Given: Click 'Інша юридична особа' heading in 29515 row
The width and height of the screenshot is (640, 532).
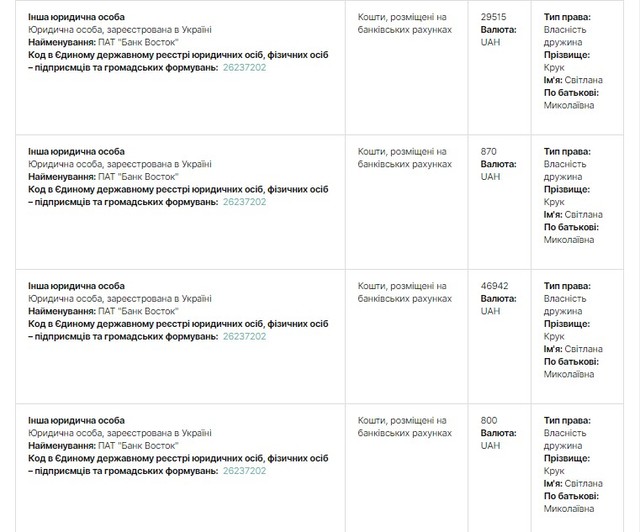Looking at the screenshot, I should coord(76,17).
